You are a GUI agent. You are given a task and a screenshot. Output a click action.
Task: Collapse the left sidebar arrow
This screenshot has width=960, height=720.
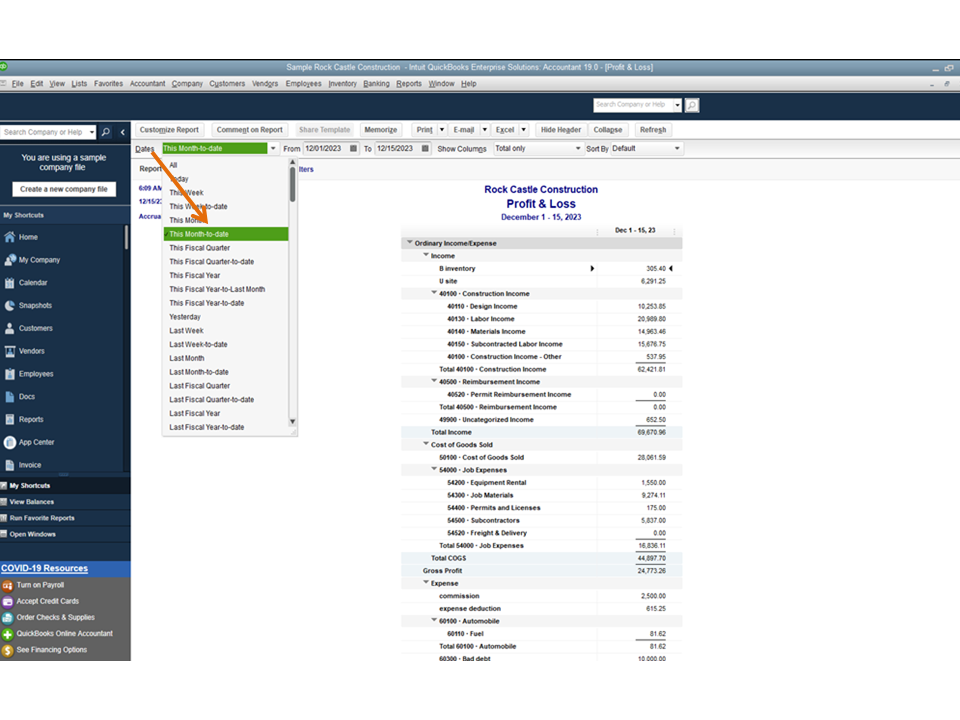[x=122, y=132]
